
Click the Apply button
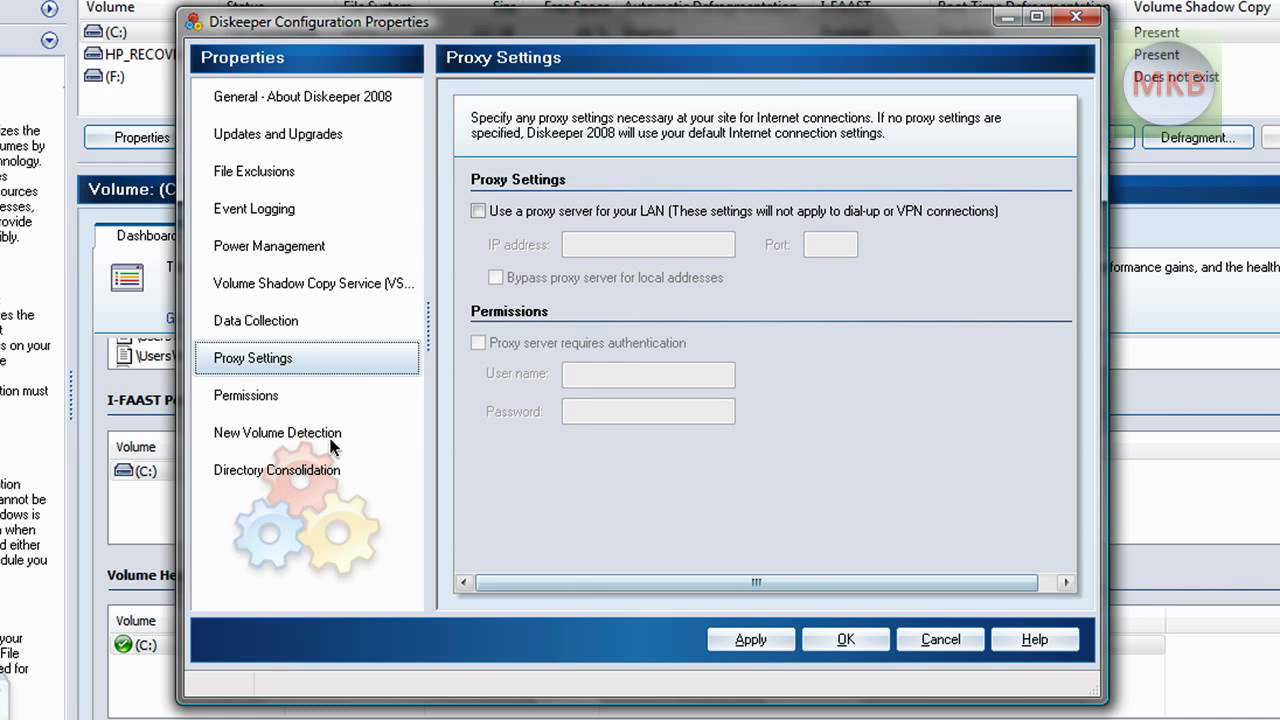(751, 639)
